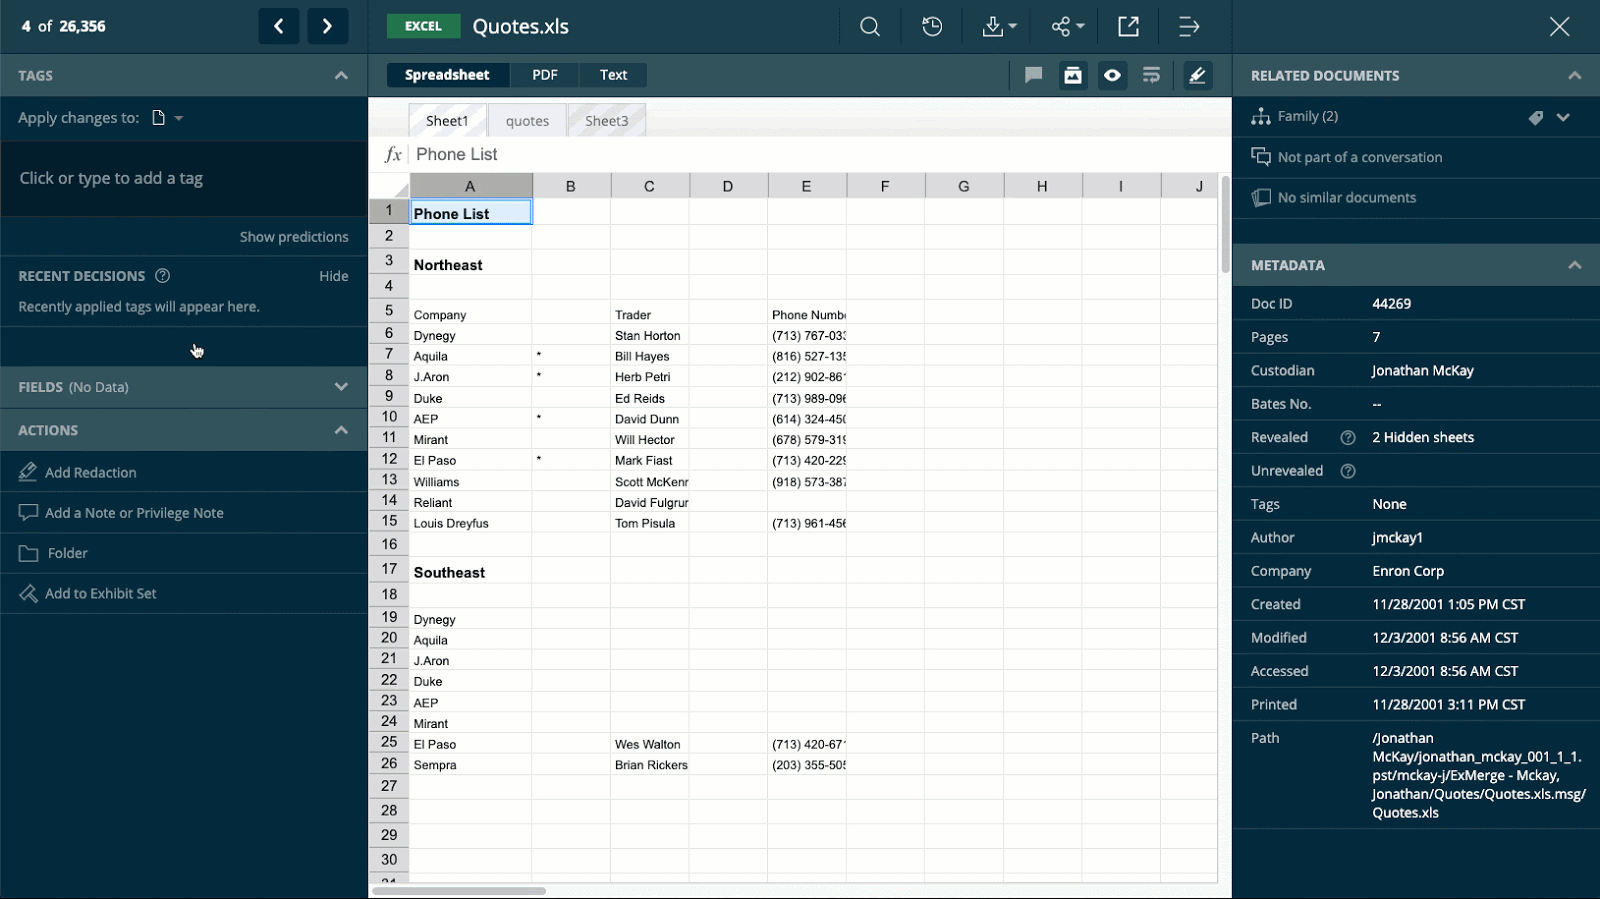Click the Custodian value Jonathan McKay
1600x899 pixels.
pyautogui.click(x=1422, y=371)
